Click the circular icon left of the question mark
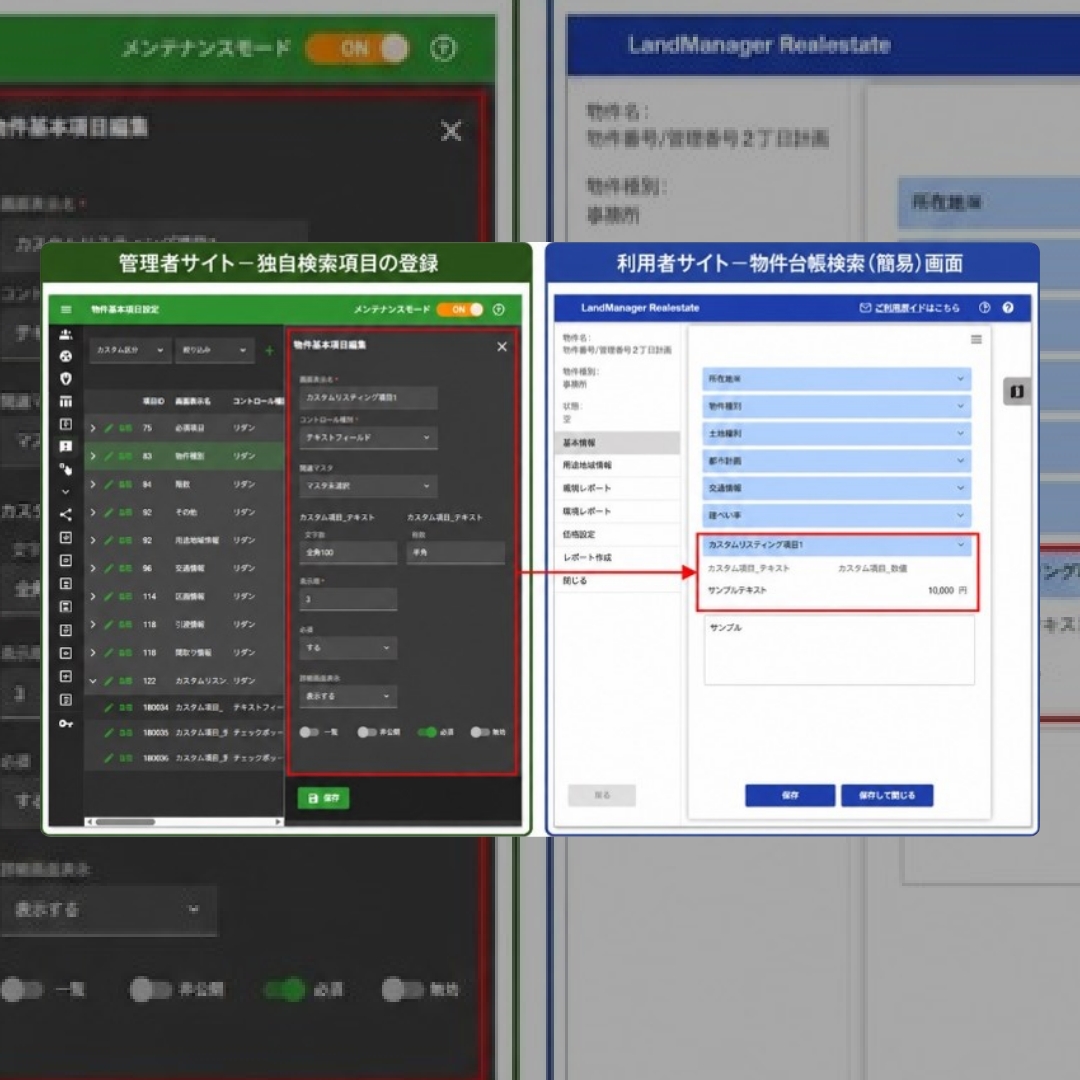 pos(984,307)
